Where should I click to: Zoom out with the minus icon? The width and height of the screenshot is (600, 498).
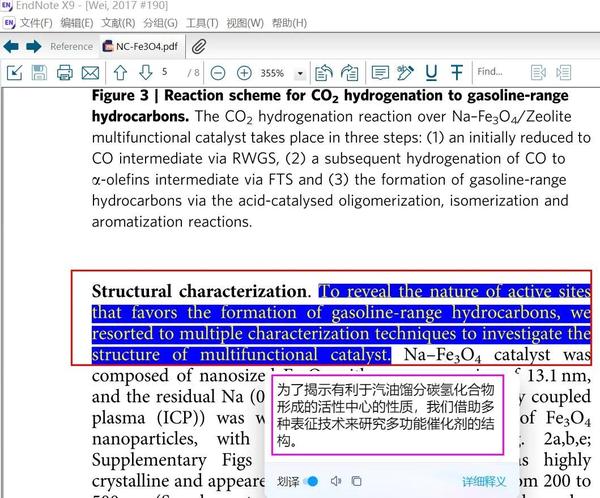[x=218, y=73]
